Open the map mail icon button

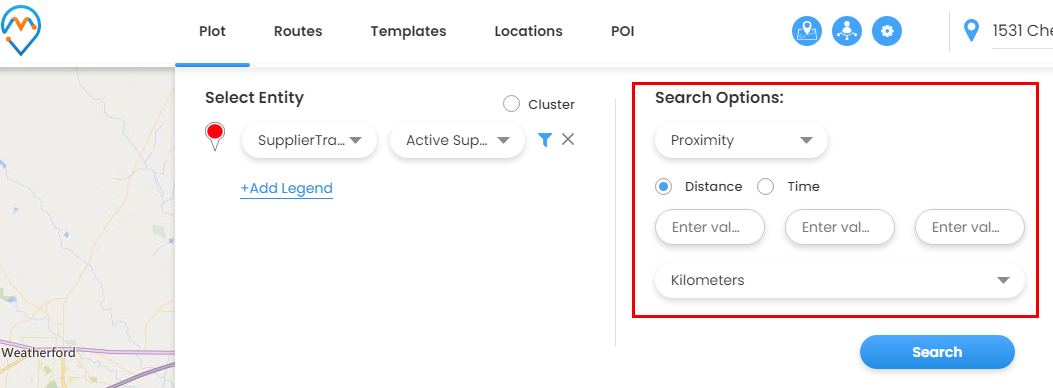807,31
